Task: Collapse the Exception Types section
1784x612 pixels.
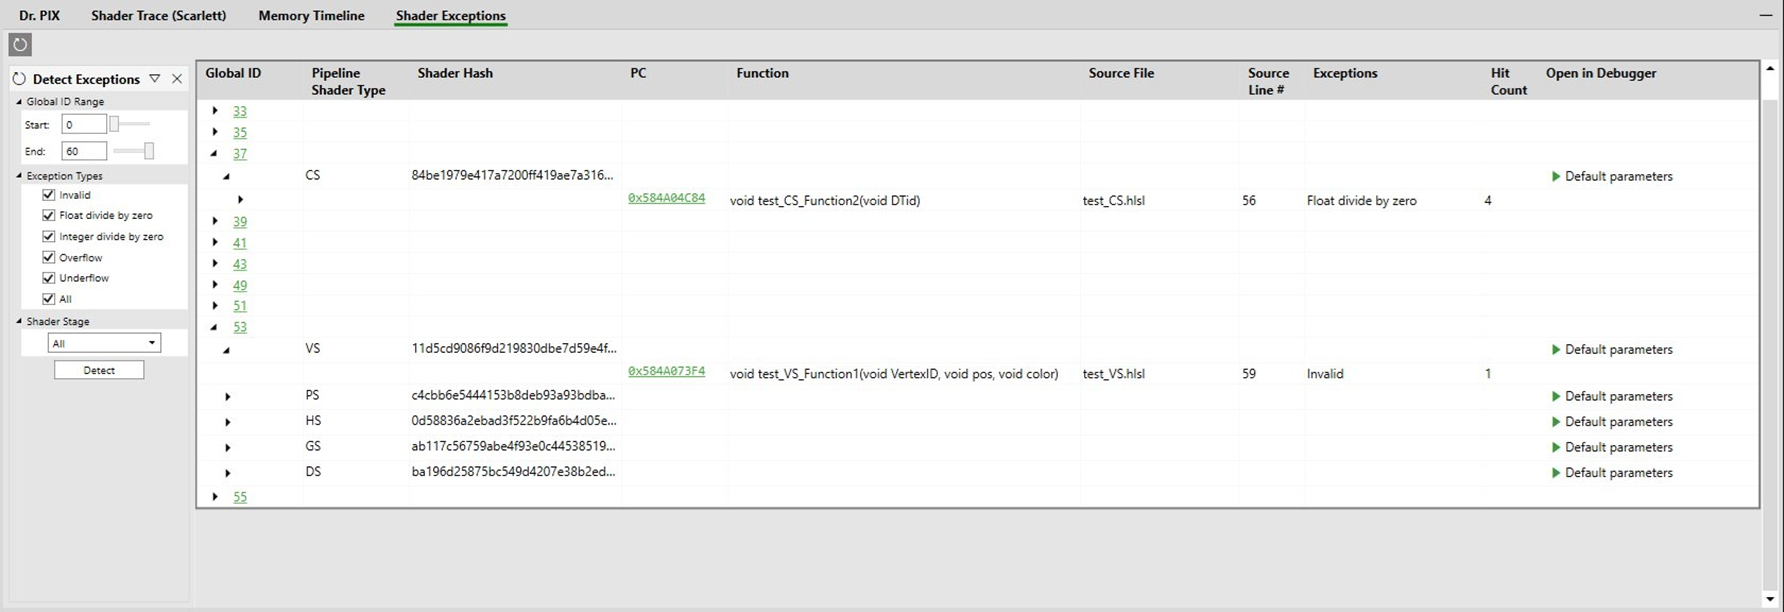Action: [x=19, y=176]
